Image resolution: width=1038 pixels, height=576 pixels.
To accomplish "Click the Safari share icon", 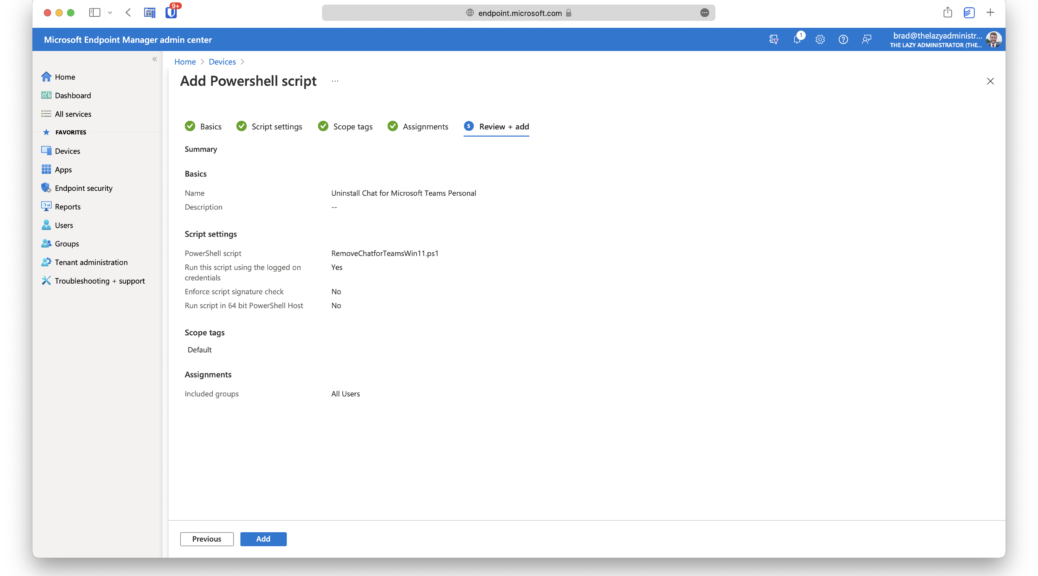I will [947, 12].
